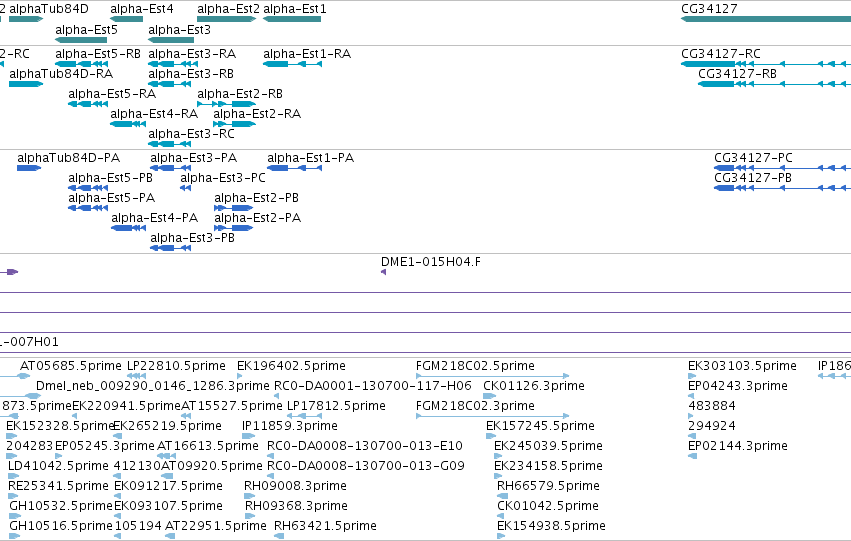Screen dimensions: 851x541
Task: Click protein alpha-Est2-PB
Action: [234, 208]
